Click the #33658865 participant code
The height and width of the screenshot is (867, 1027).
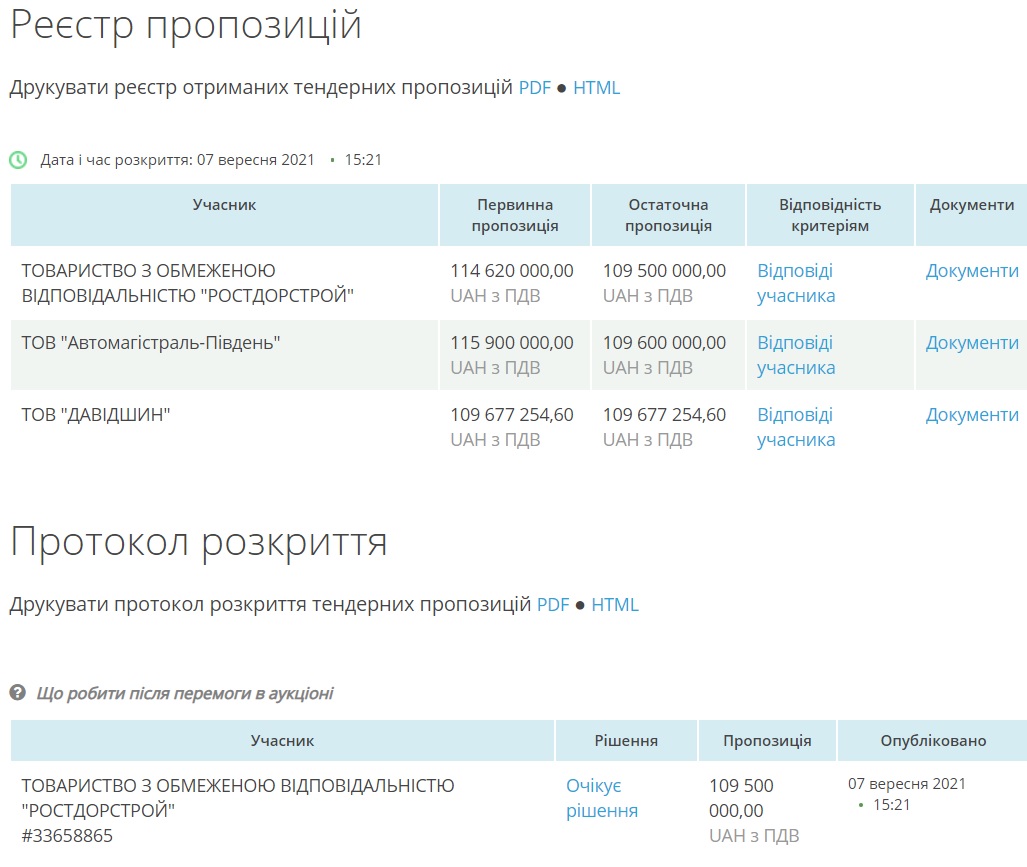67,836
